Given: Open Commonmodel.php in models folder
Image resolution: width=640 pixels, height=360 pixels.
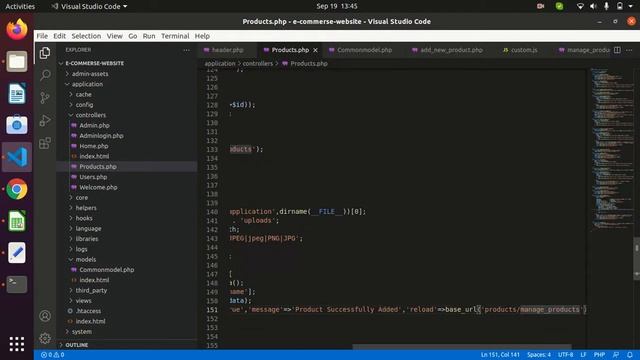Looking at the screenshot, I should 107,270.
